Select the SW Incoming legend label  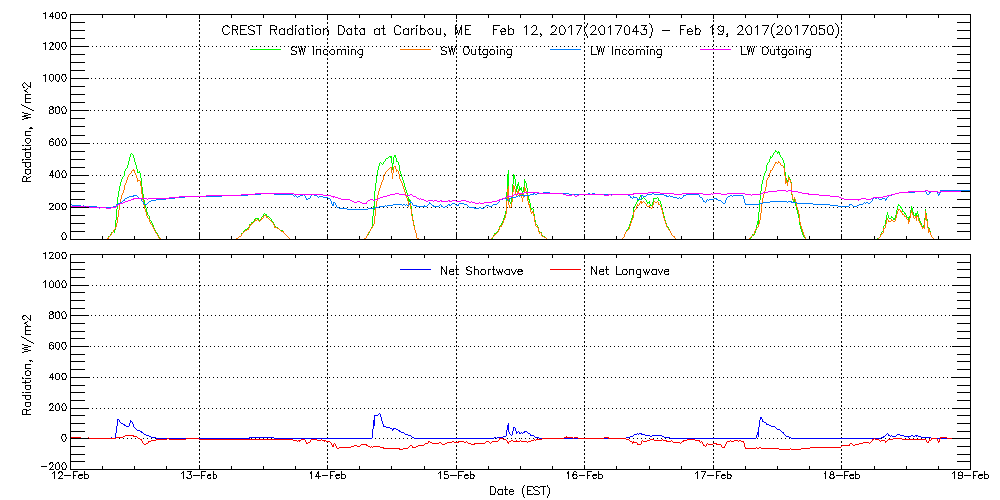tap(326, 52)
